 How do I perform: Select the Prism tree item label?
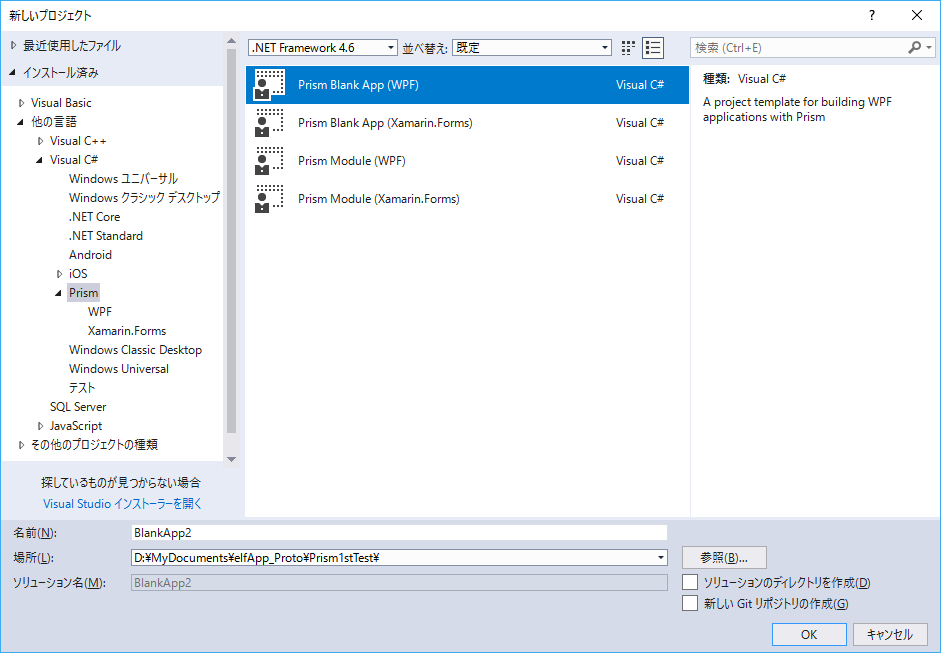83,293
